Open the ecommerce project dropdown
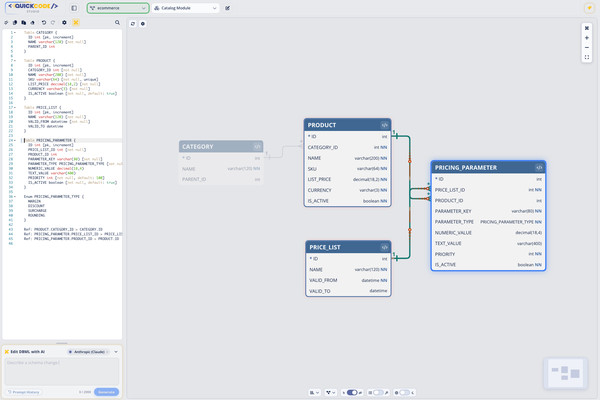Image resolution: width=600 pixels, height=400 pixels. click(118, 8)
